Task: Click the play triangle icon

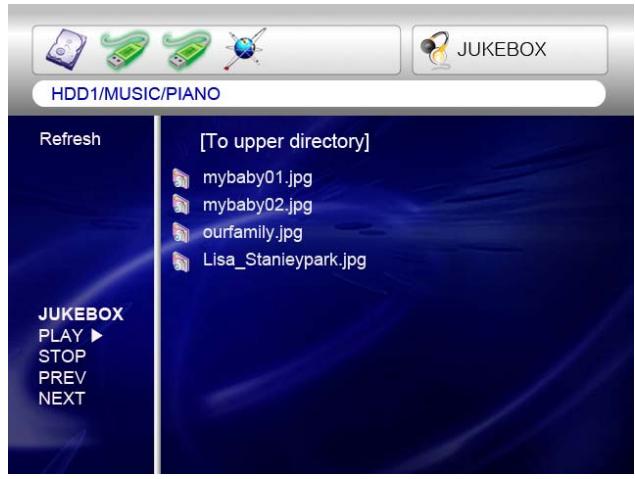Action: point(96,336)
